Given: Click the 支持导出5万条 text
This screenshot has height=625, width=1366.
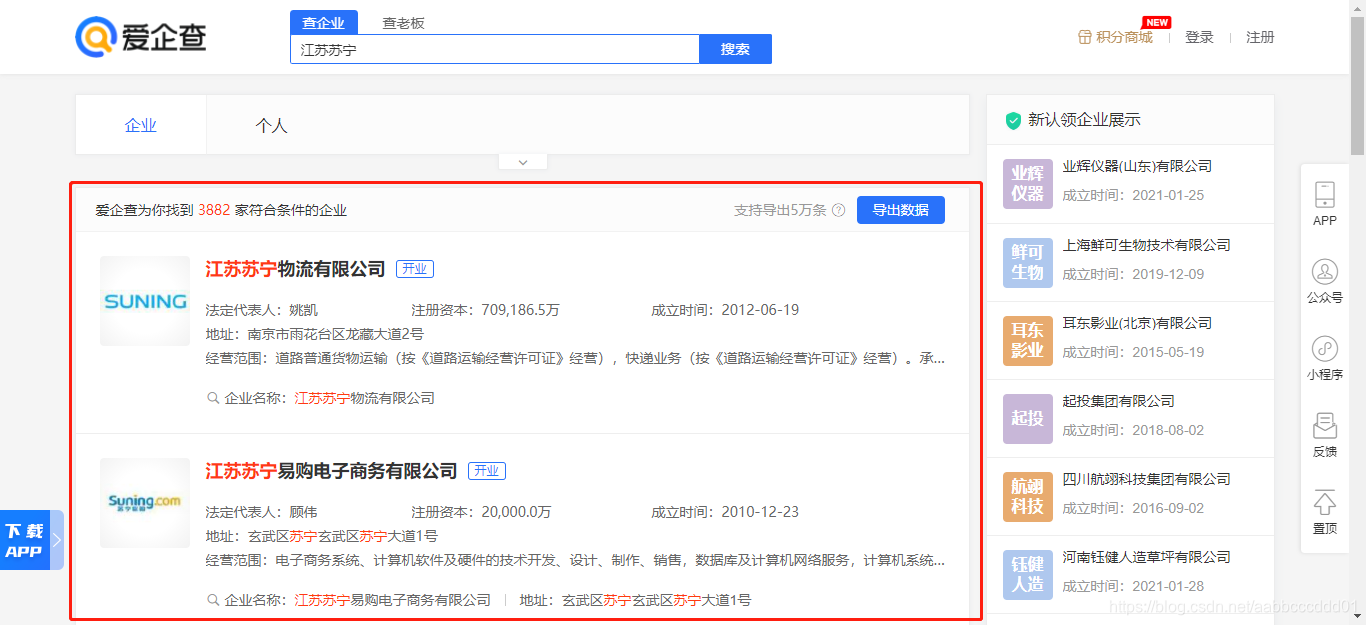Looking at the screenshot, I should (780, 210).
